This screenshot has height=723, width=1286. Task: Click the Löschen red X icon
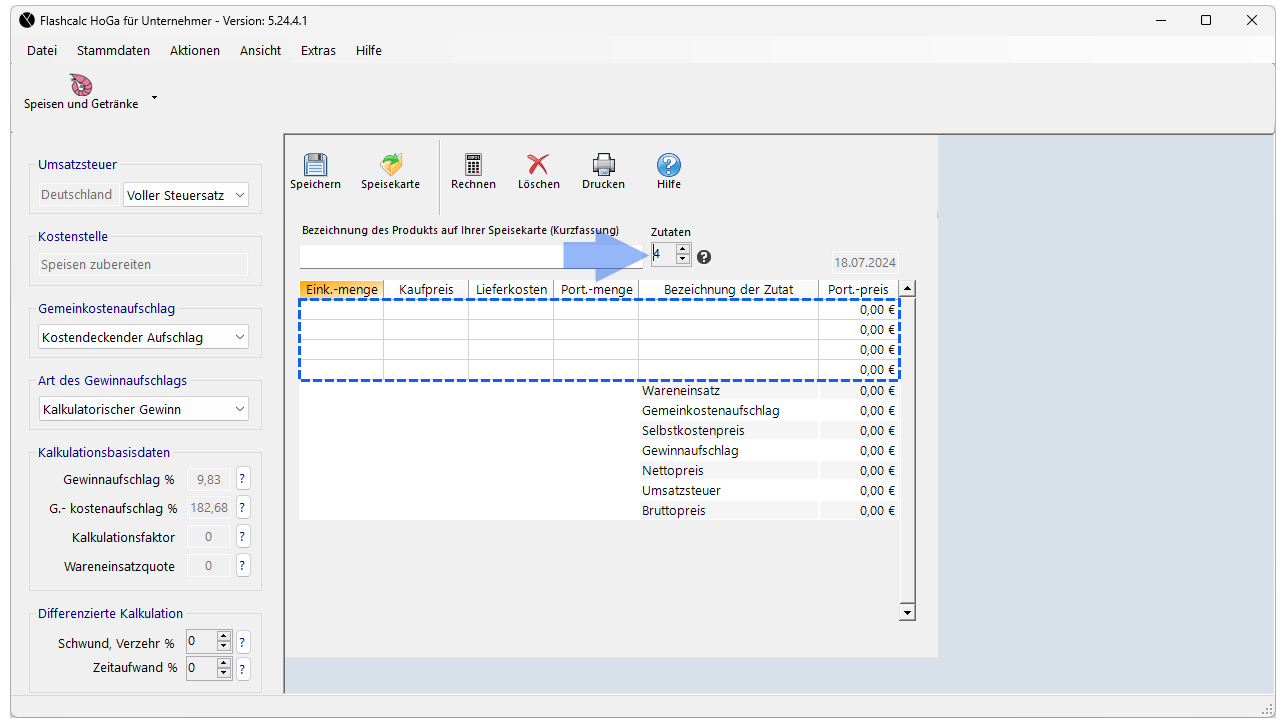tap(538, 166)
